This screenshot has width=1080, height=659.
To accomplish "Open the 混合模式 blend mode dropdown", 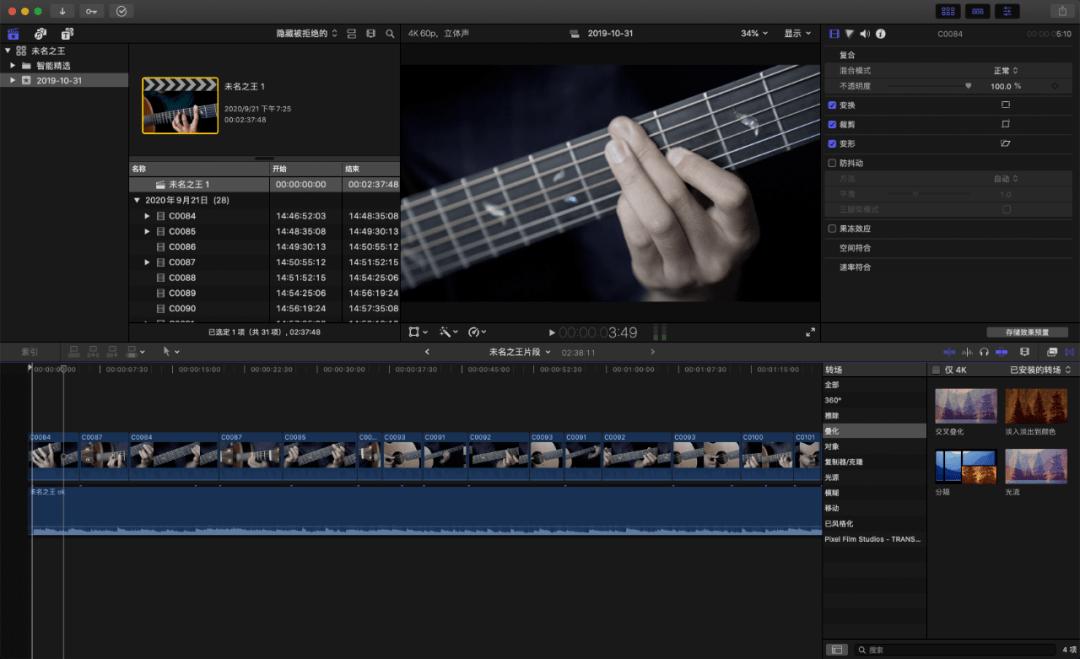I will click(x=1005, y=71).
